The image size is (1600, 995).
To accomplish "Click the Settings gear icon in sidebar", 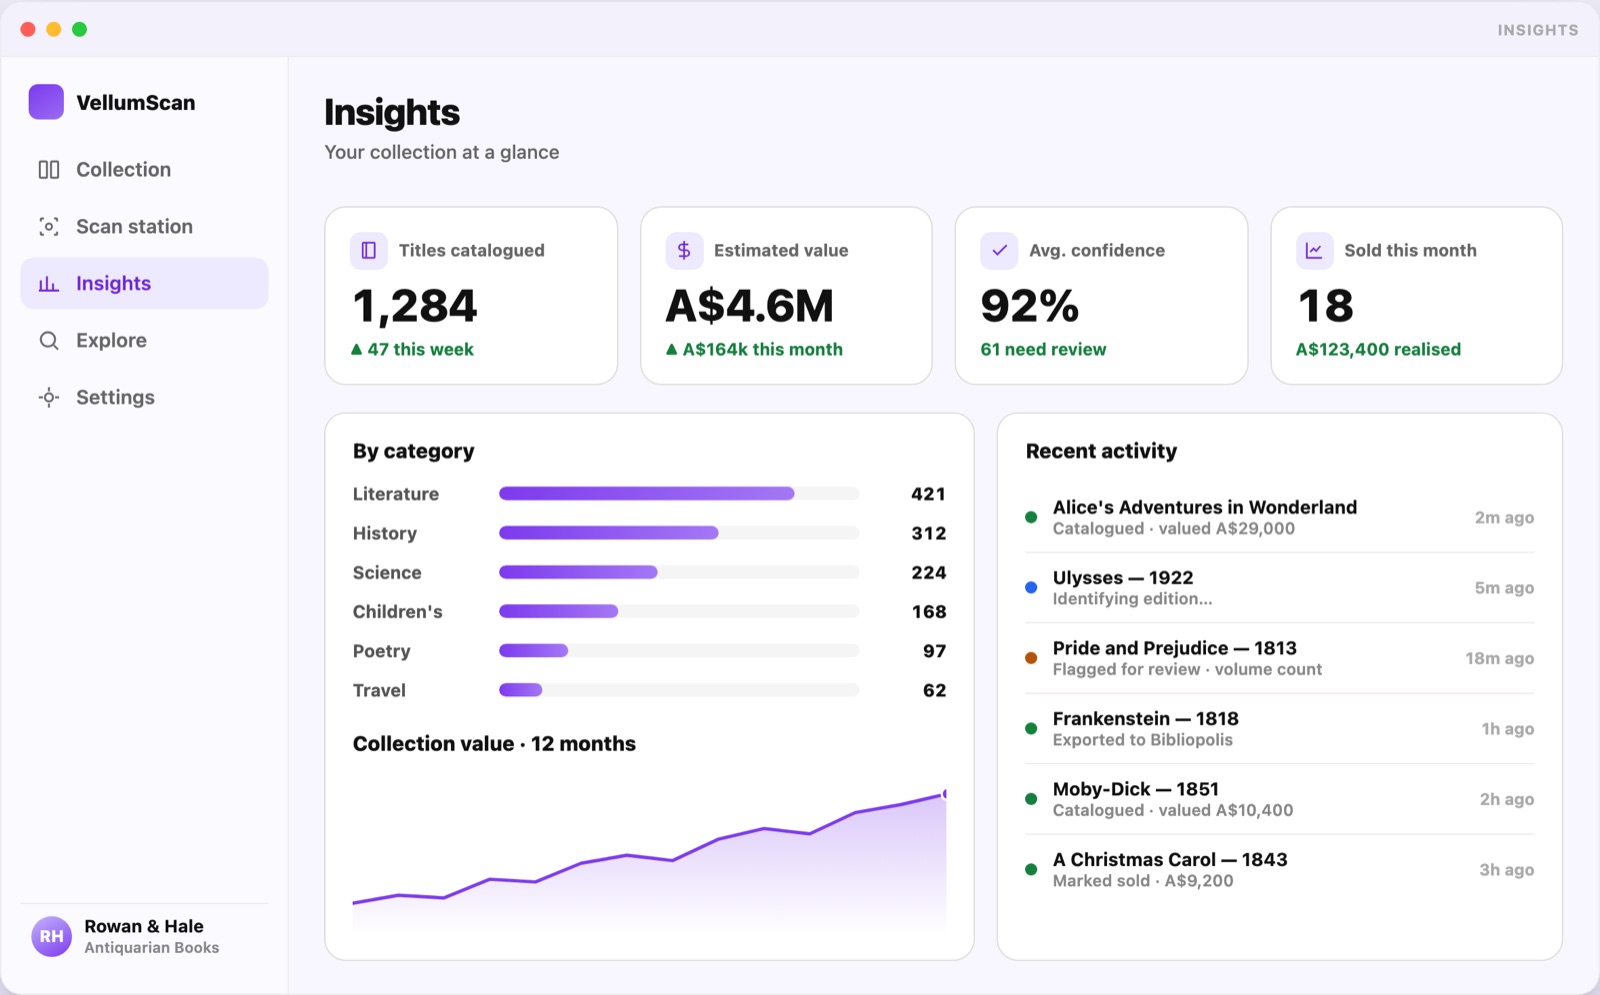I will pos(49,397).
